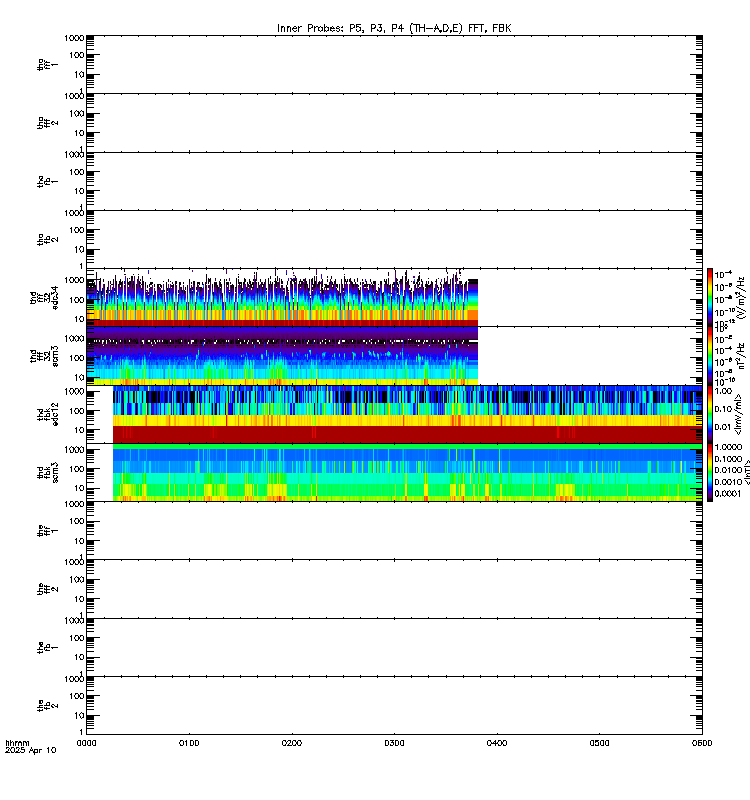This screenshot has height=800, width=750.
Task: Click the 'the fb 1' panel label
Action: click(48, 647)
